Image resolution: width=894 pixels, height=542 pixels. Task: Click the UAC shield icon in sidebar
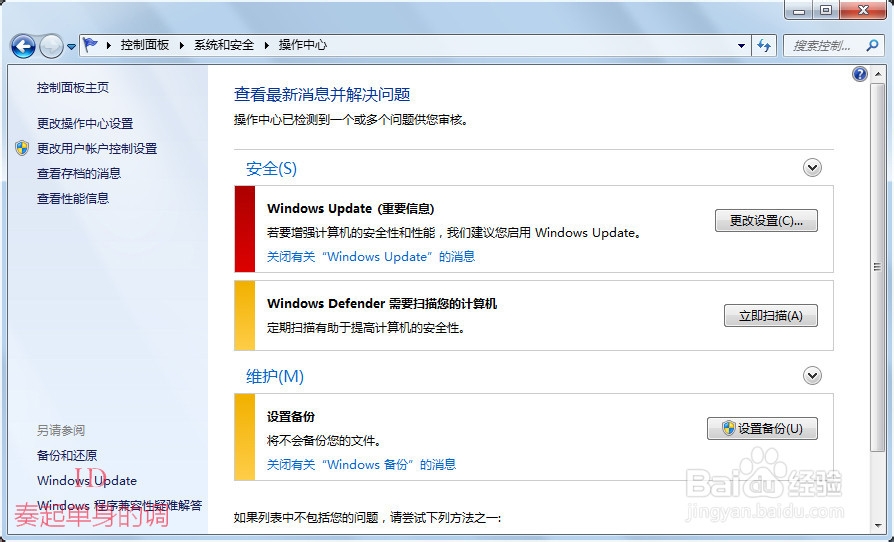22,148
